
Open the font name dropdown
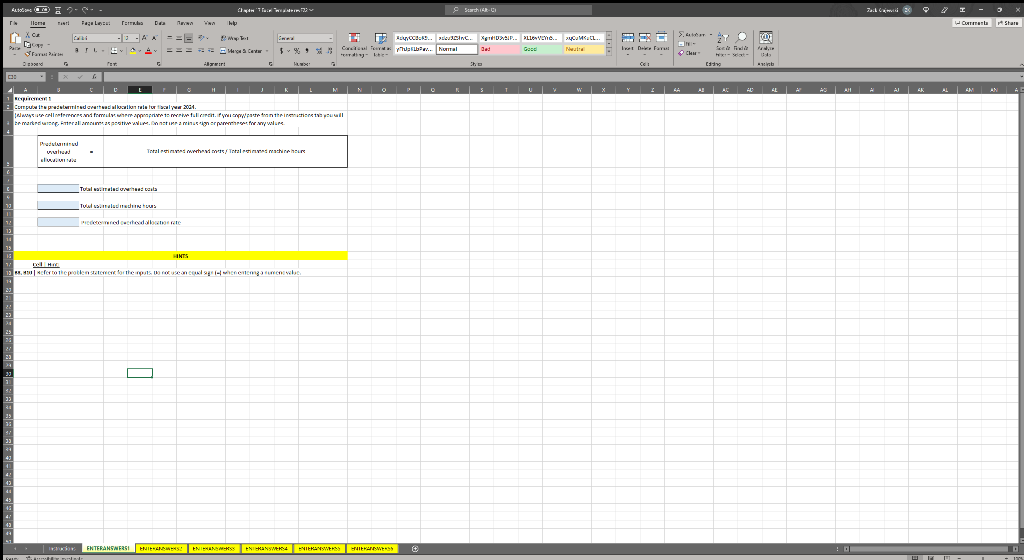coord(119,39)
